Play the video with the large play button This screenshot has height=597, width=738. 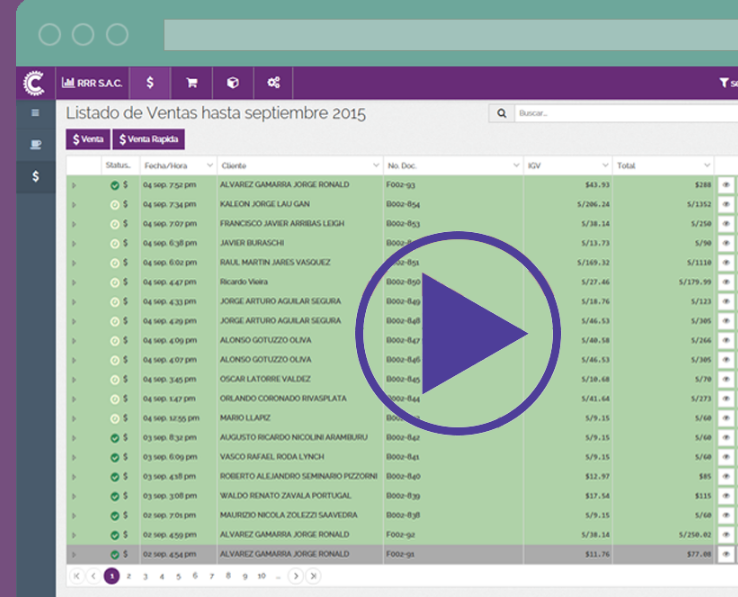pyautogui.click(x=457, y=333)
